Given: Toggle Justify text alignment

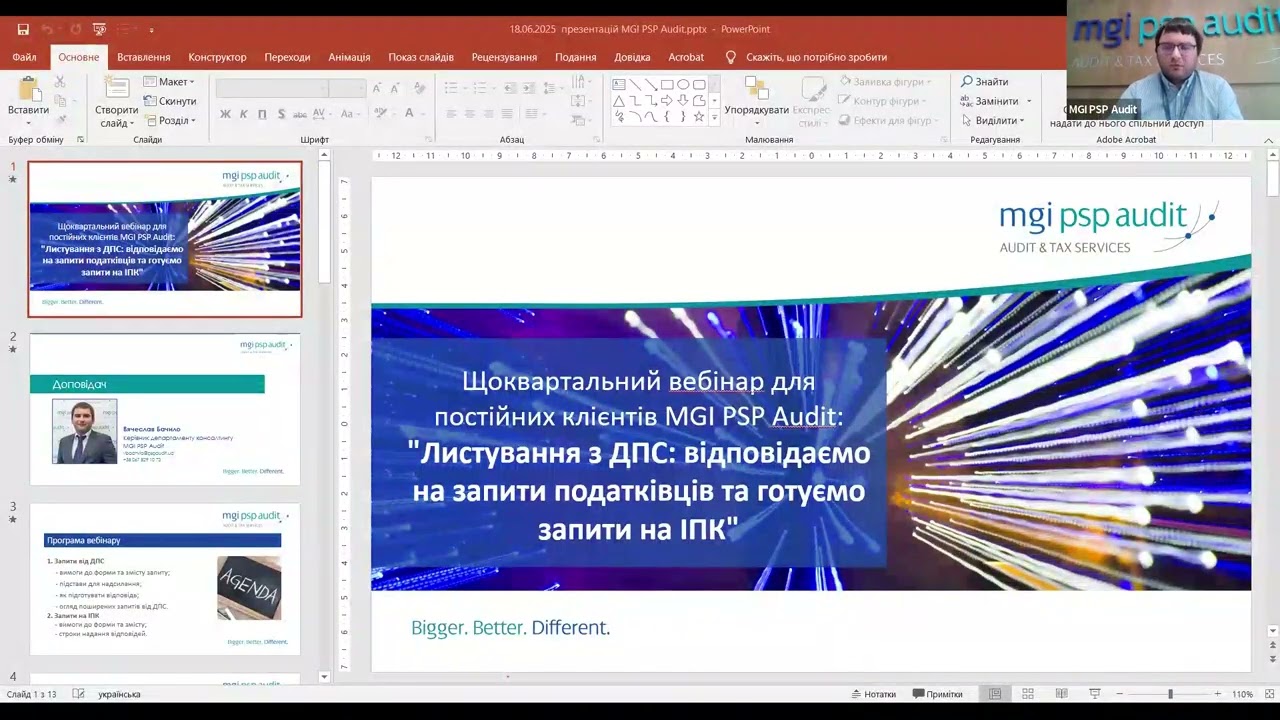Looking at the screenshot, I should (508, 114).
